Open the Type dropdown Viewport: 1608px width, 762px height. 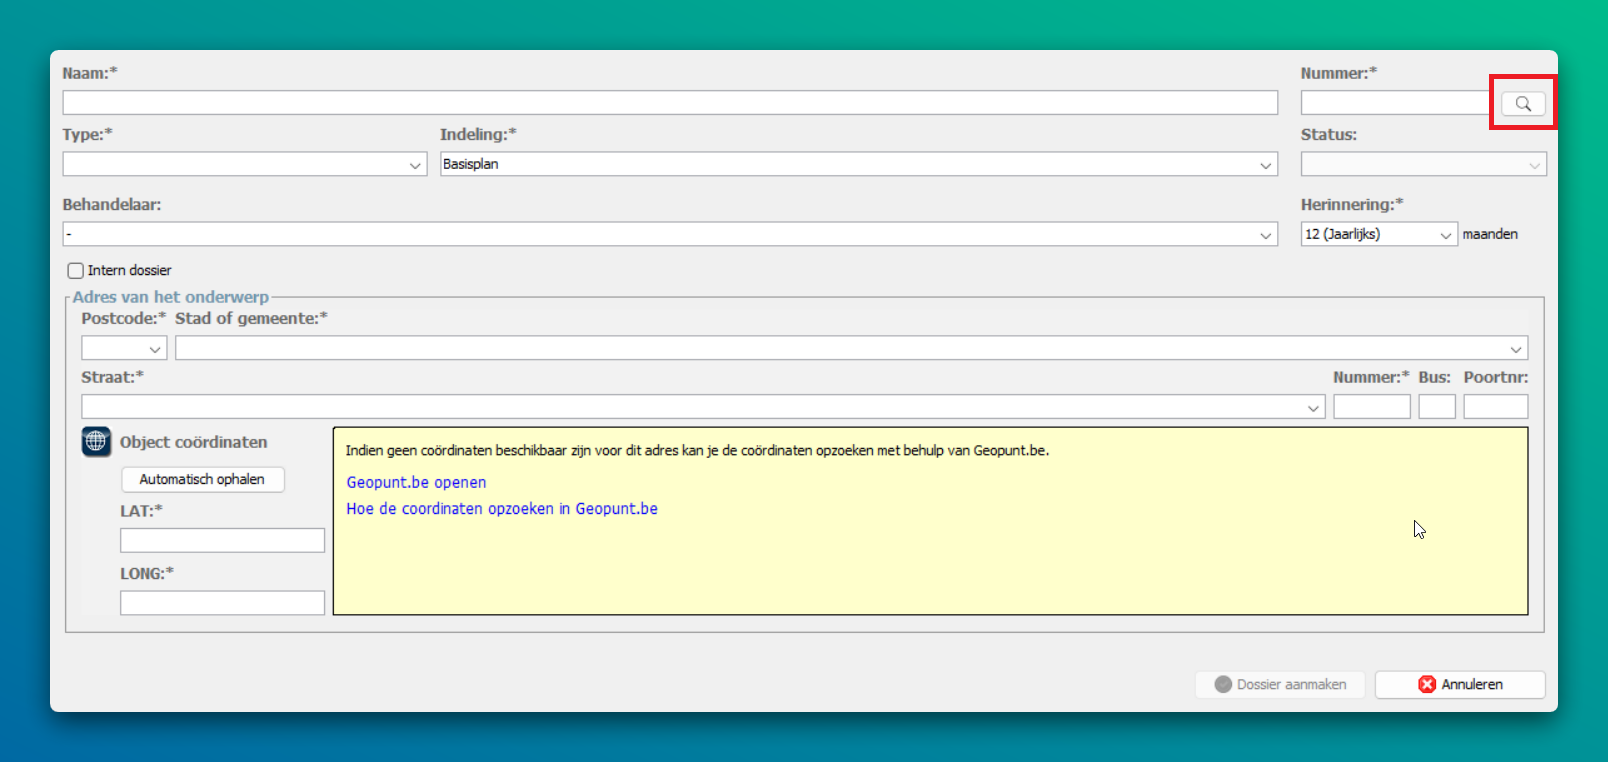(x=245, y=164)
